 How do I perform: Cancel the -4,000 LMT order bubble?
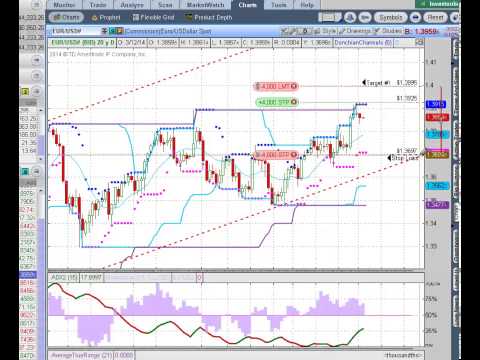(294, 86)
